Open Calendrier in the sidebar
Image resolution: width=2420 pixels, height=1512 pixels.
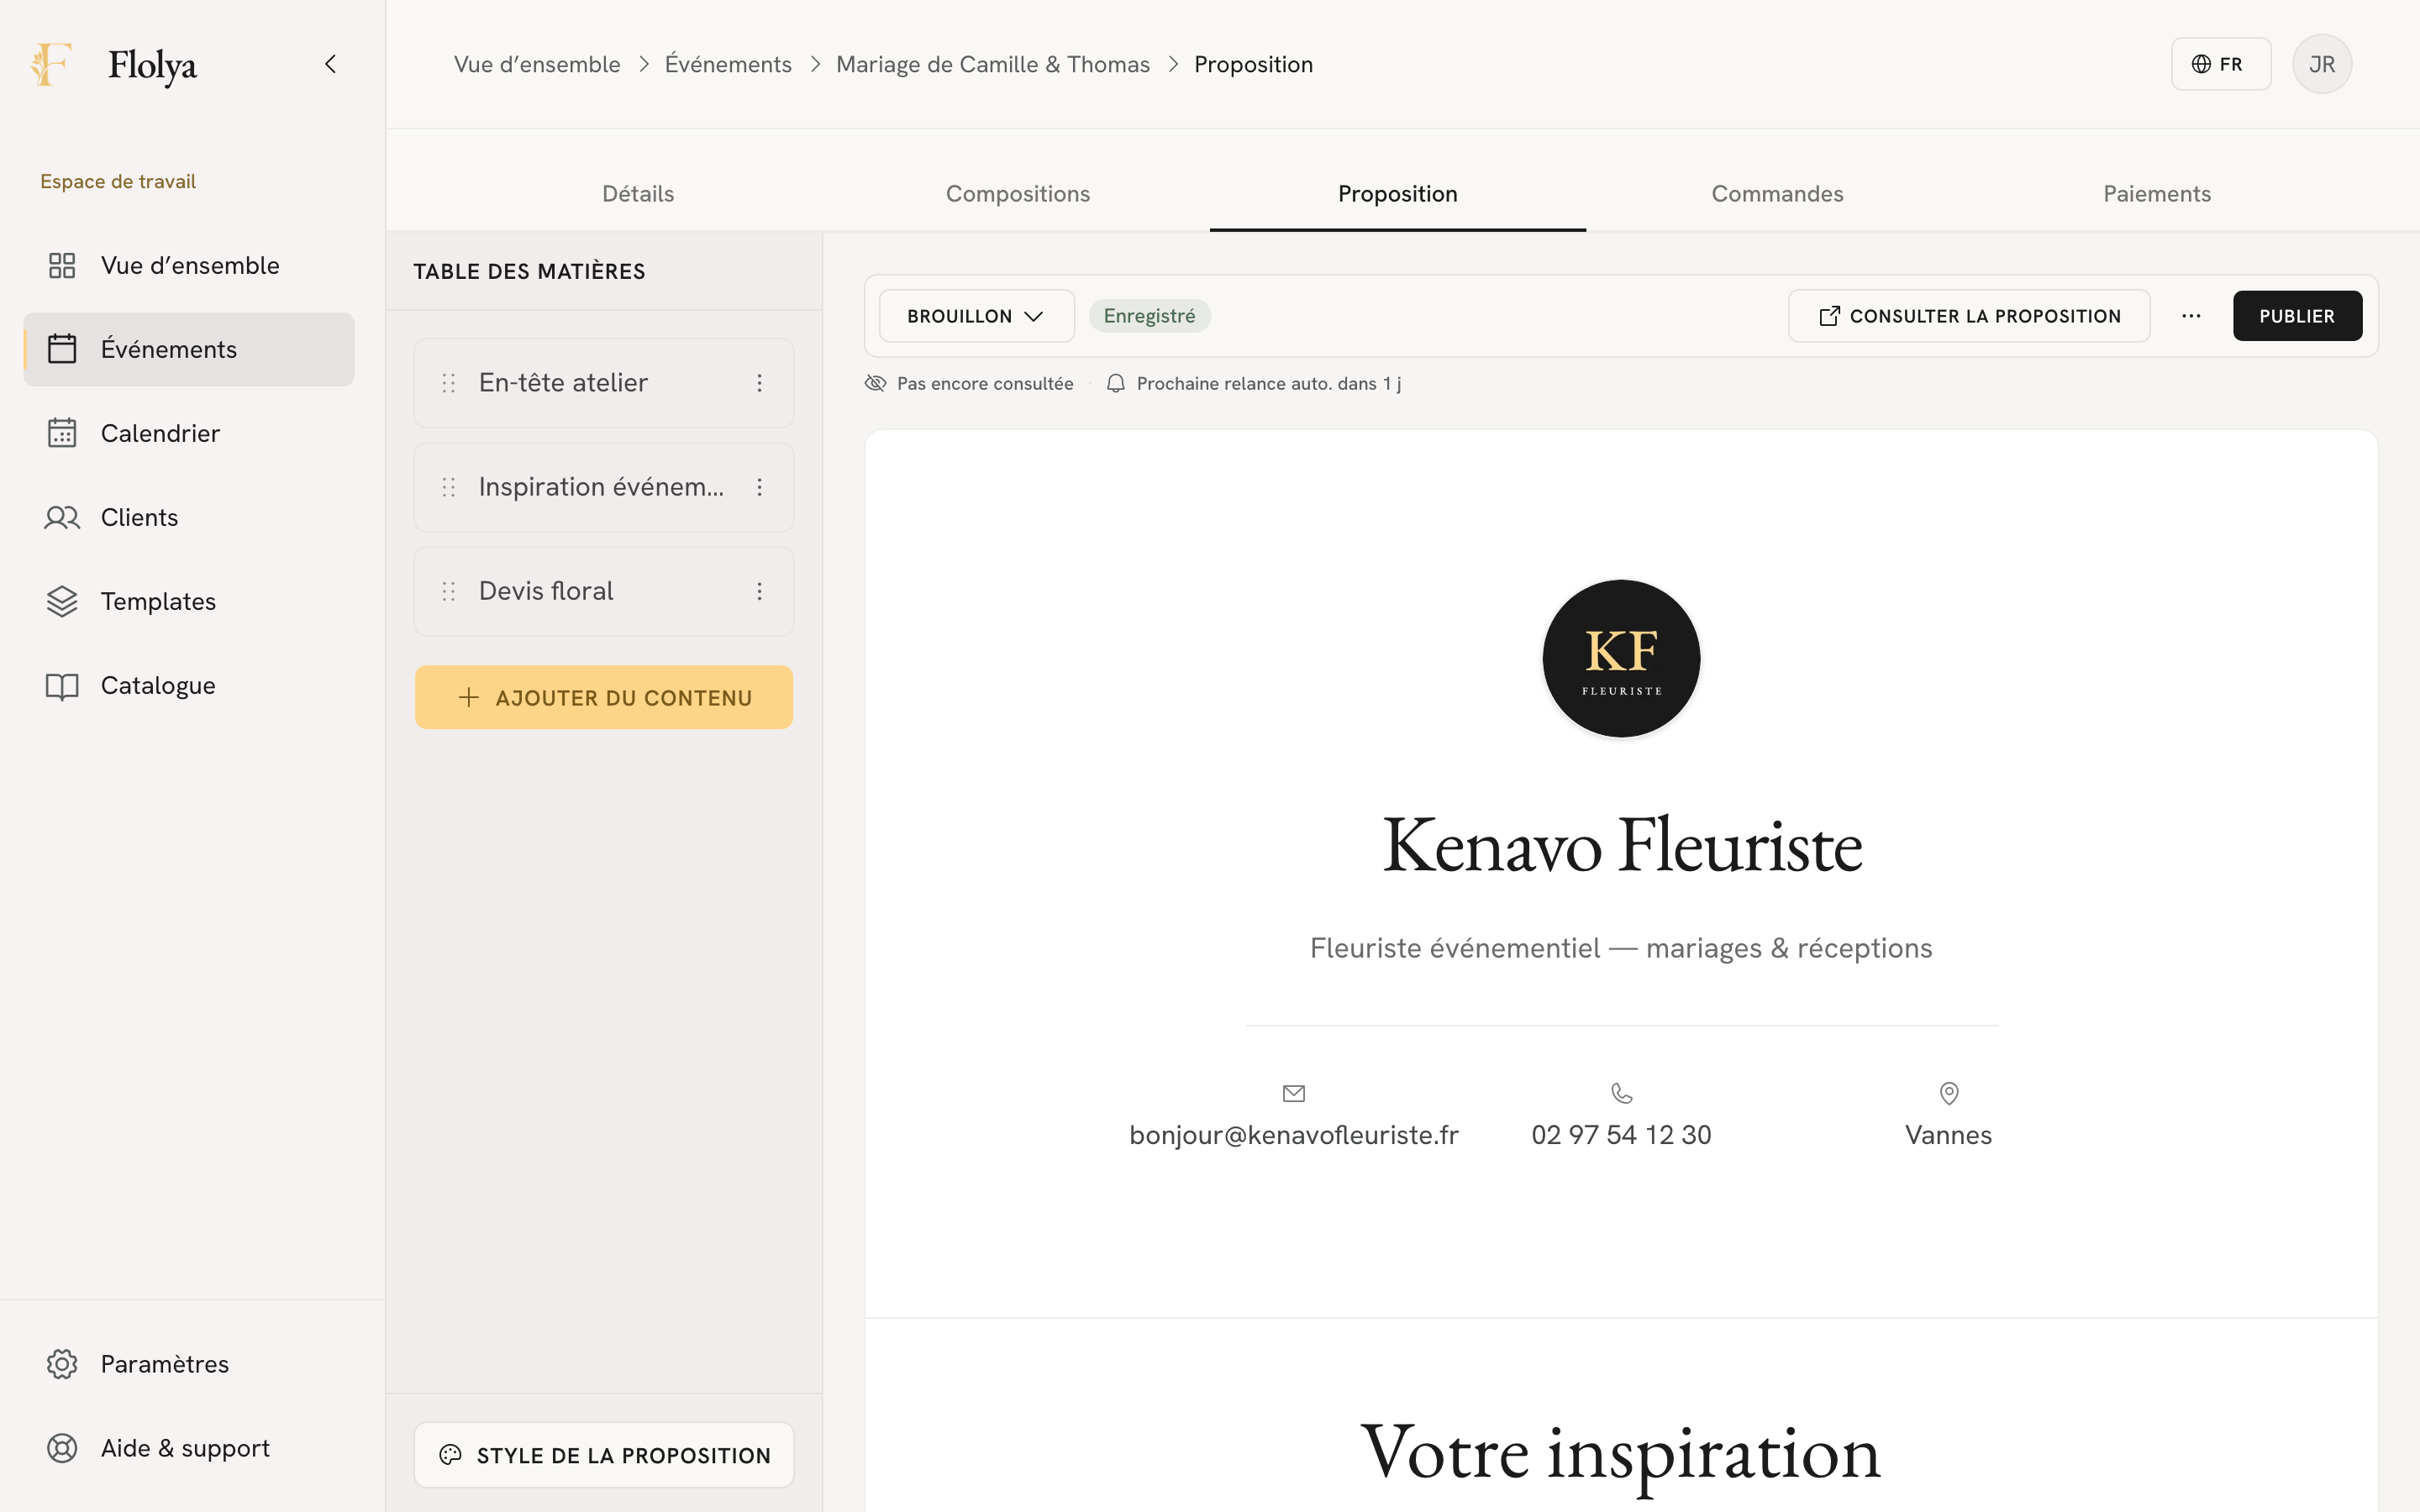[x=189, y=433]
